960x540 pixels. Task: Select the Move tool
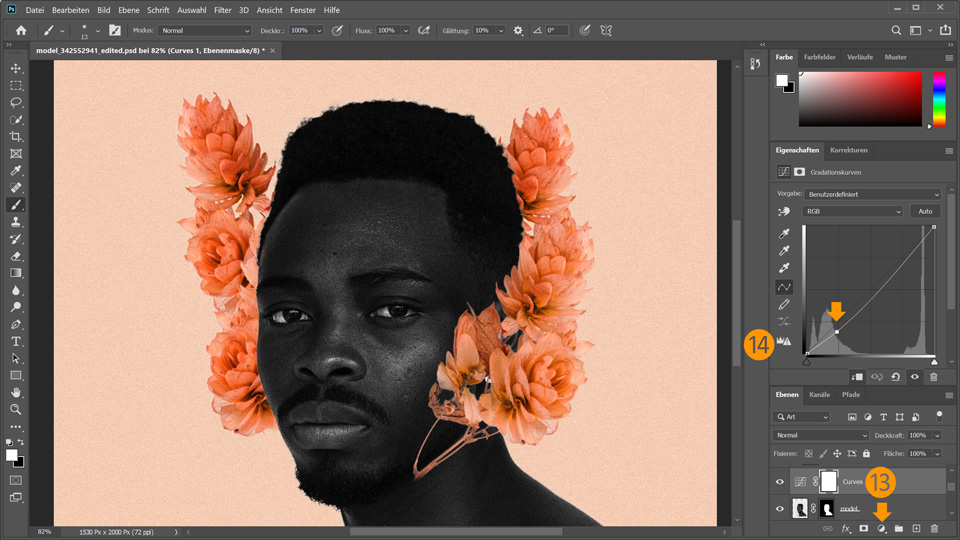(x=16, y=68)
